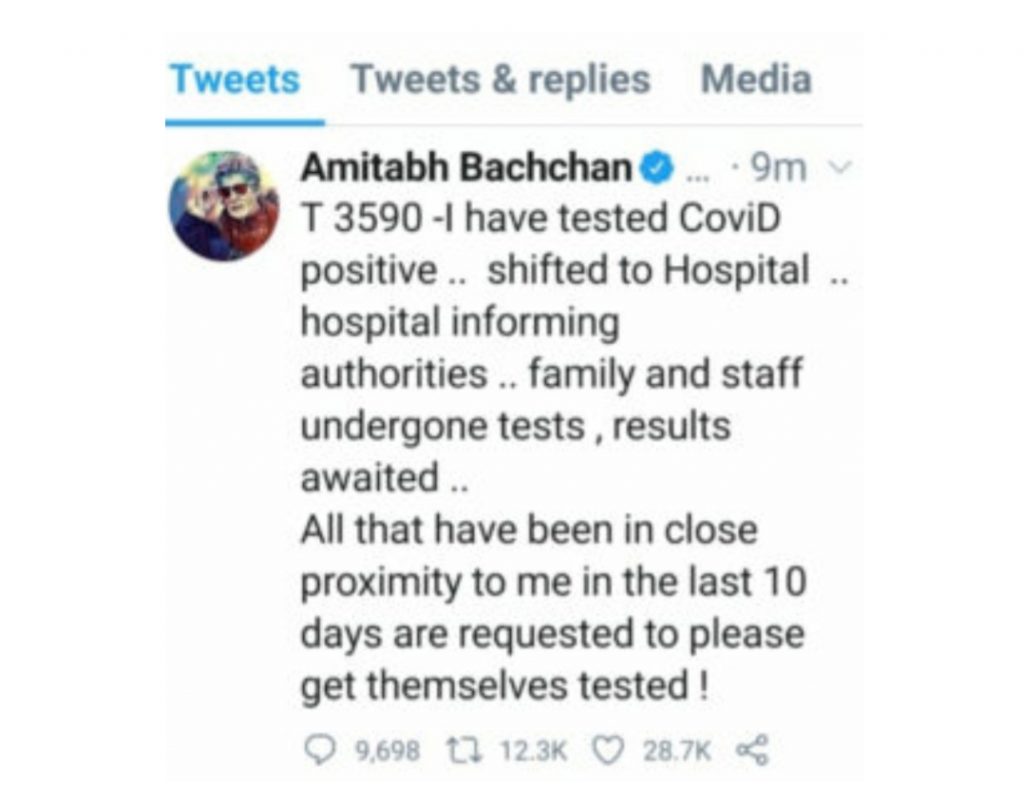The width and height of the screenshot is (1024, 806).
Task: Click the Amitabh Bachchan display name
Action: pos(466,168)
